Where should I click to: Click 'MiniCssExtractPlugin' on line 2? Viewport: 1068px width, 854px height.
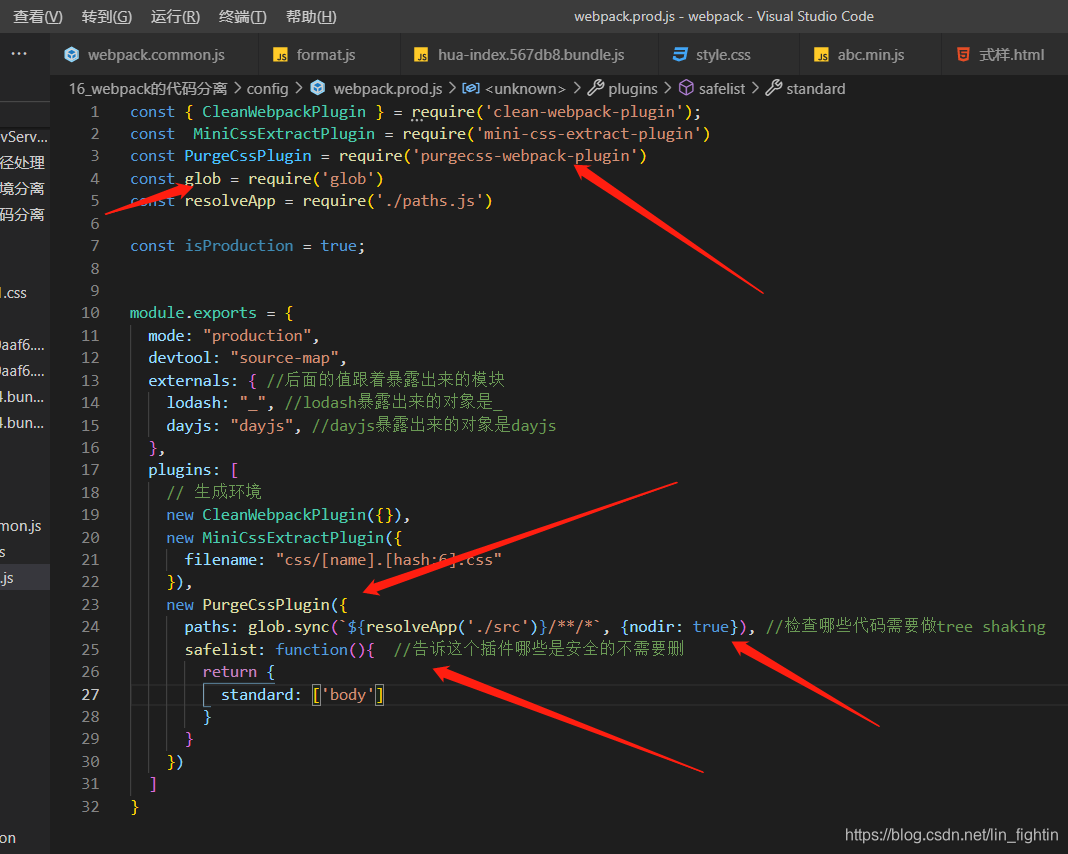click(x=284, y=134)
